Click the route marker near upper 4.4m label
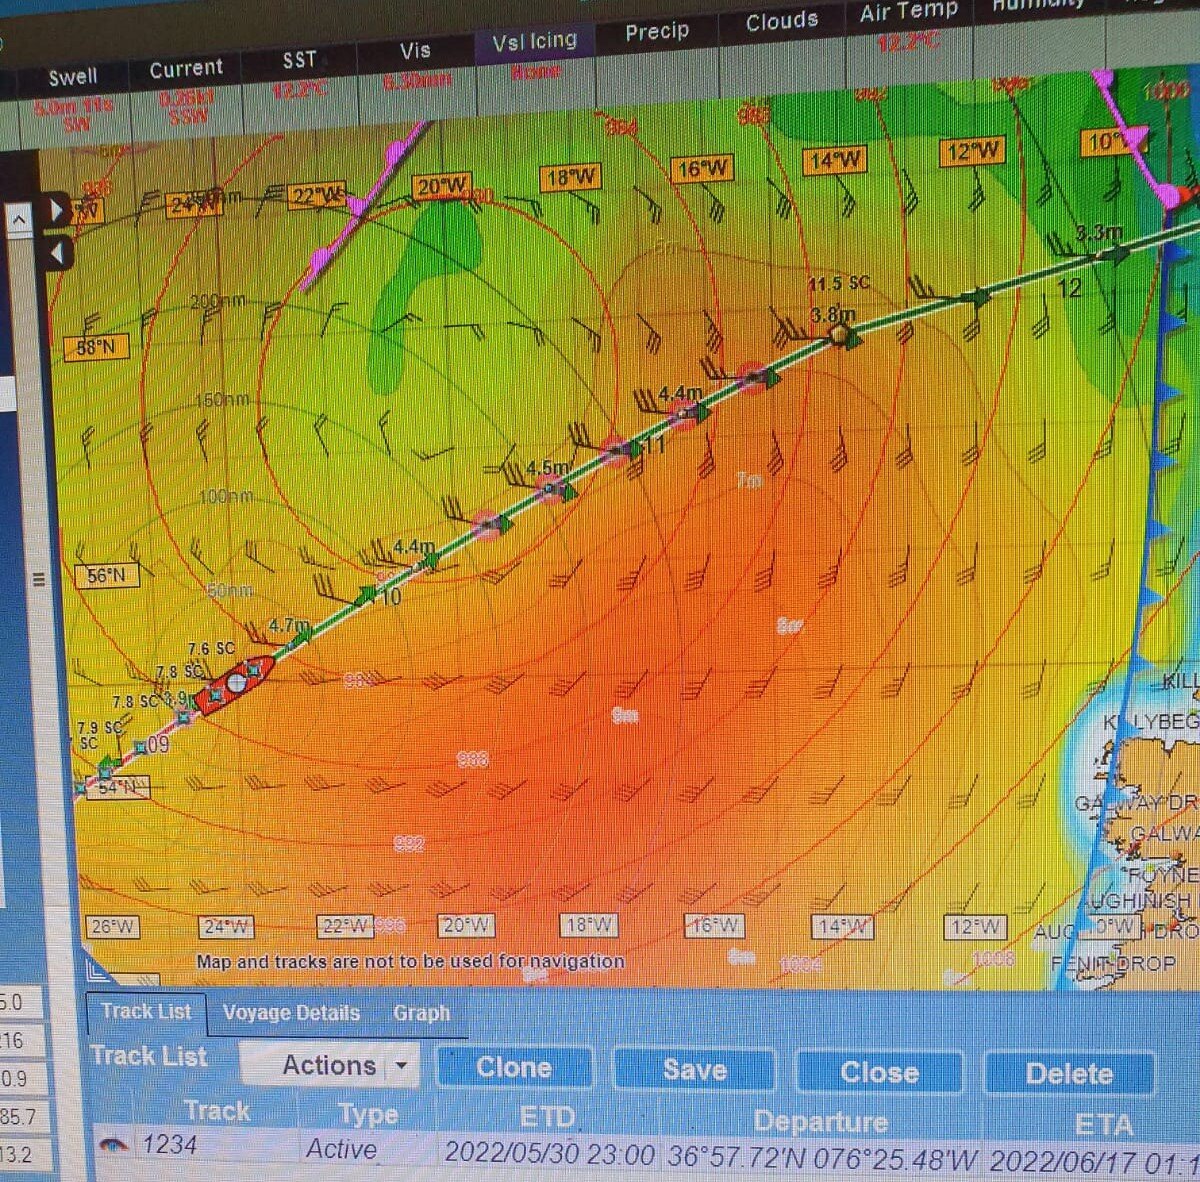 [x=685, y=413]
